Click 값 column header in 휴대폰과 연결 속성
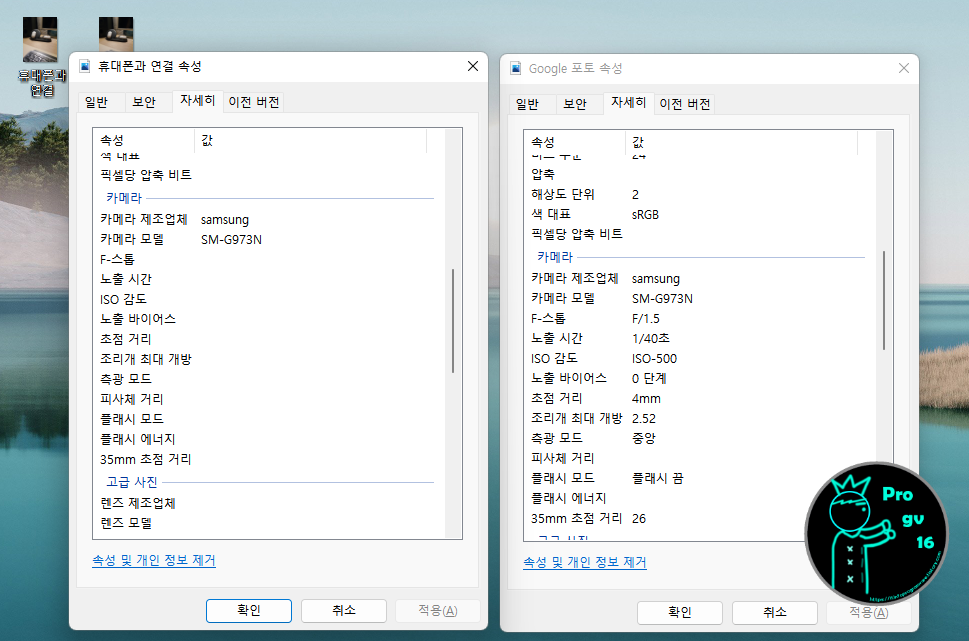The height and width of the screenshot is (641, 969). coord(311,140)
